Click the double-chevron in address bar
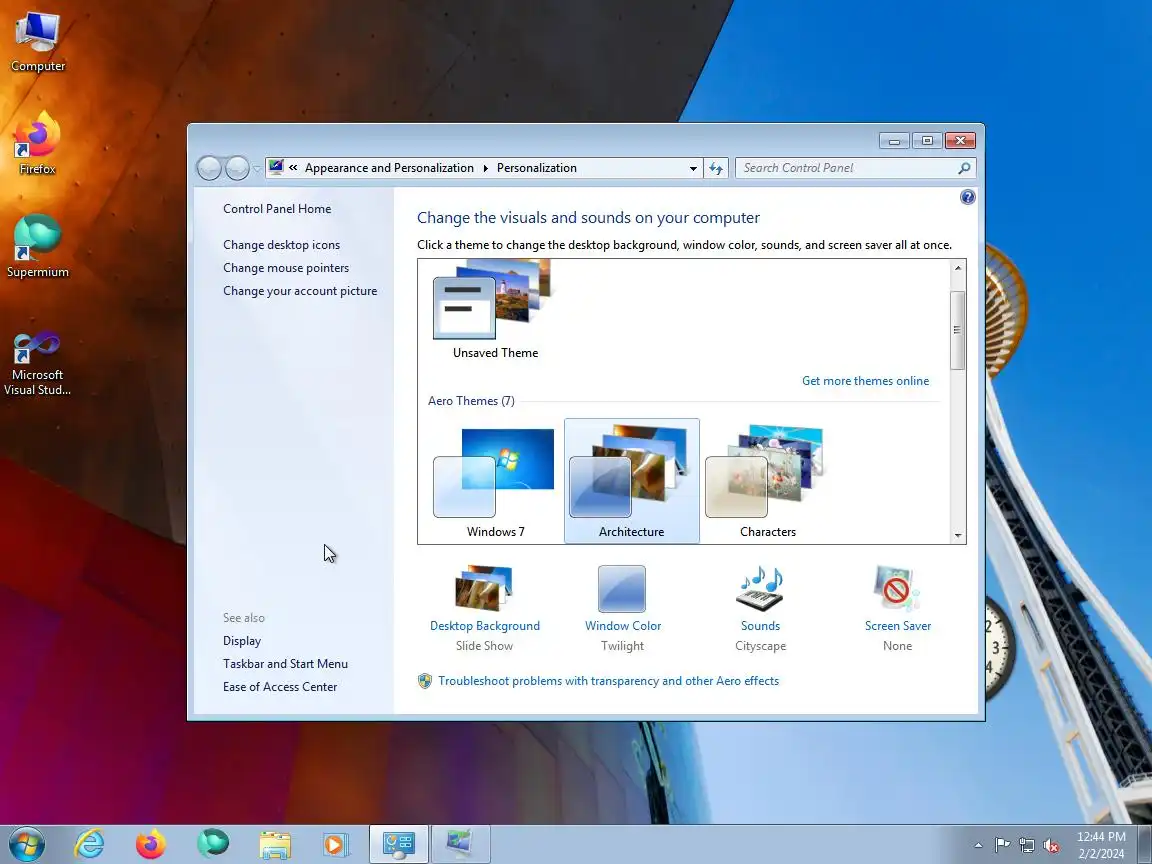 pyautogui.click(x=293, y=168)
